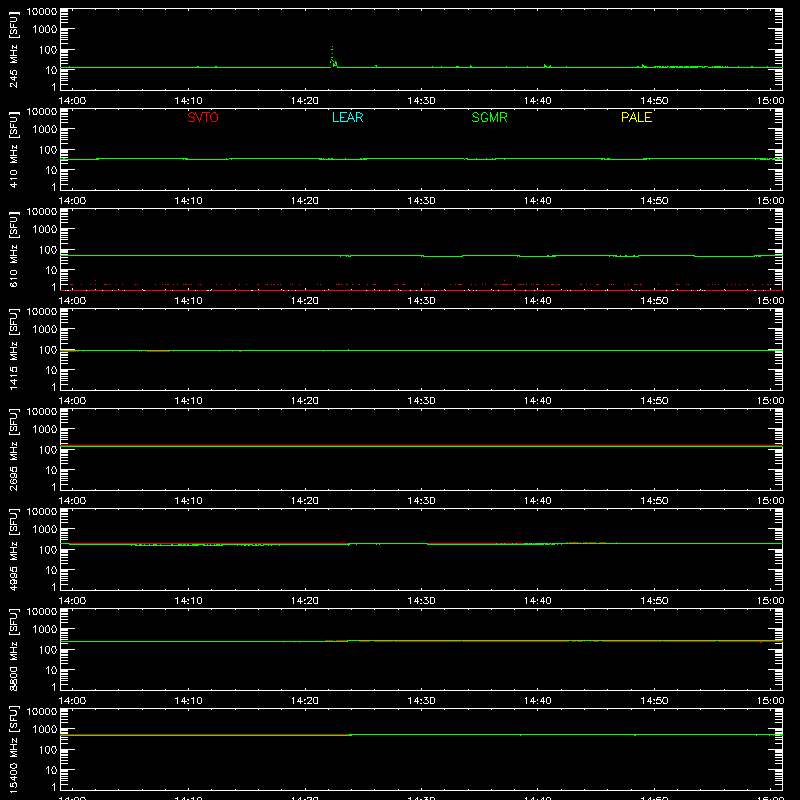
Task: Click 14:40 tick under the 610 MHz plot
Action: coord(538,301)
